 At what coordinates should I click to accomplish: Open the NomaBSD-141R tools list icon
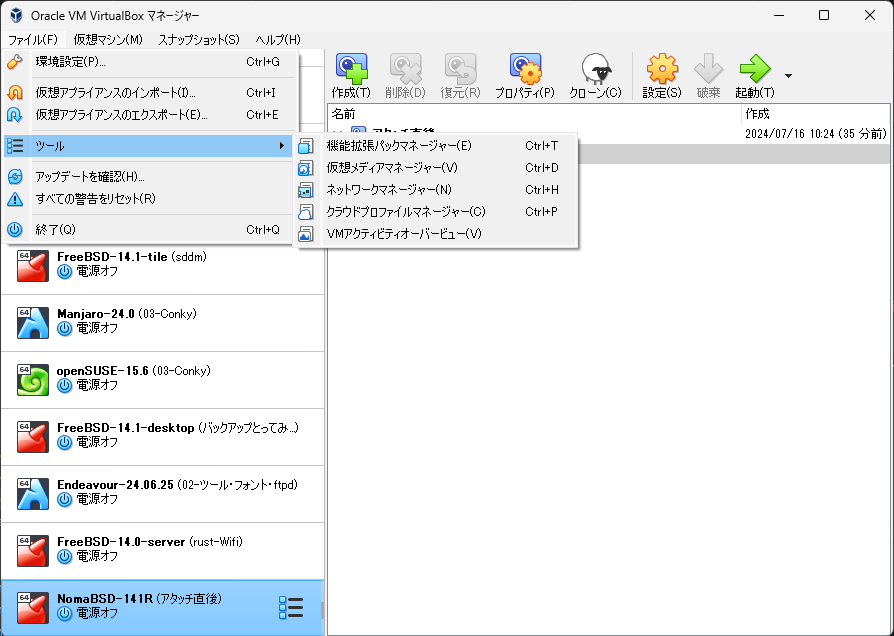(291, 608)
